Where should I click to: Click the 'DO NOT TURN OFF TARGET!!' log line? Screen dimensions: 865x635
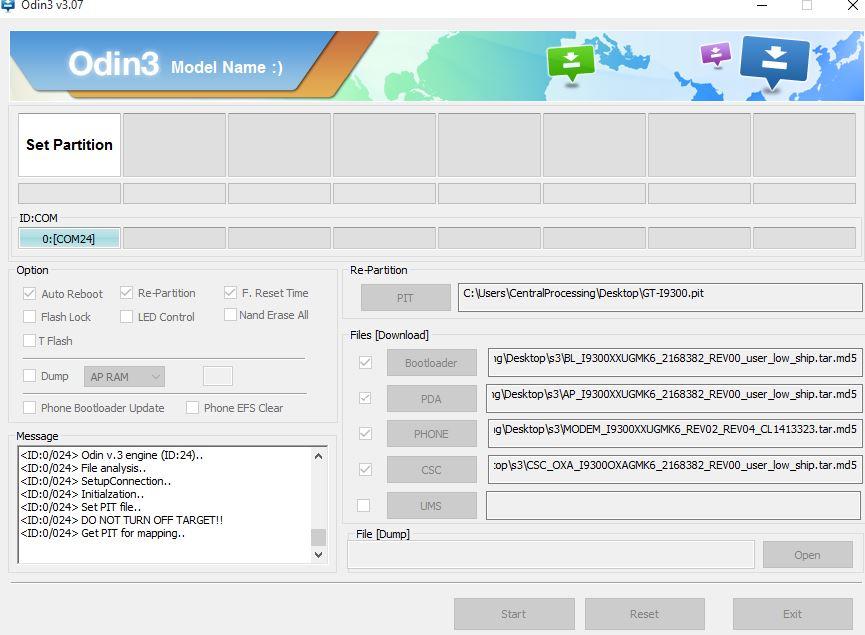coord(121,520)
